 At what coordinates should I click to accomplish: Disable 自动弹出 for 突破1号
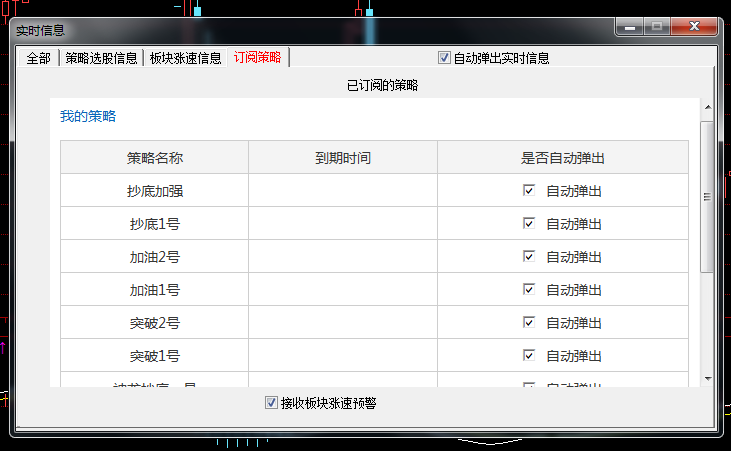coord(529,356)
